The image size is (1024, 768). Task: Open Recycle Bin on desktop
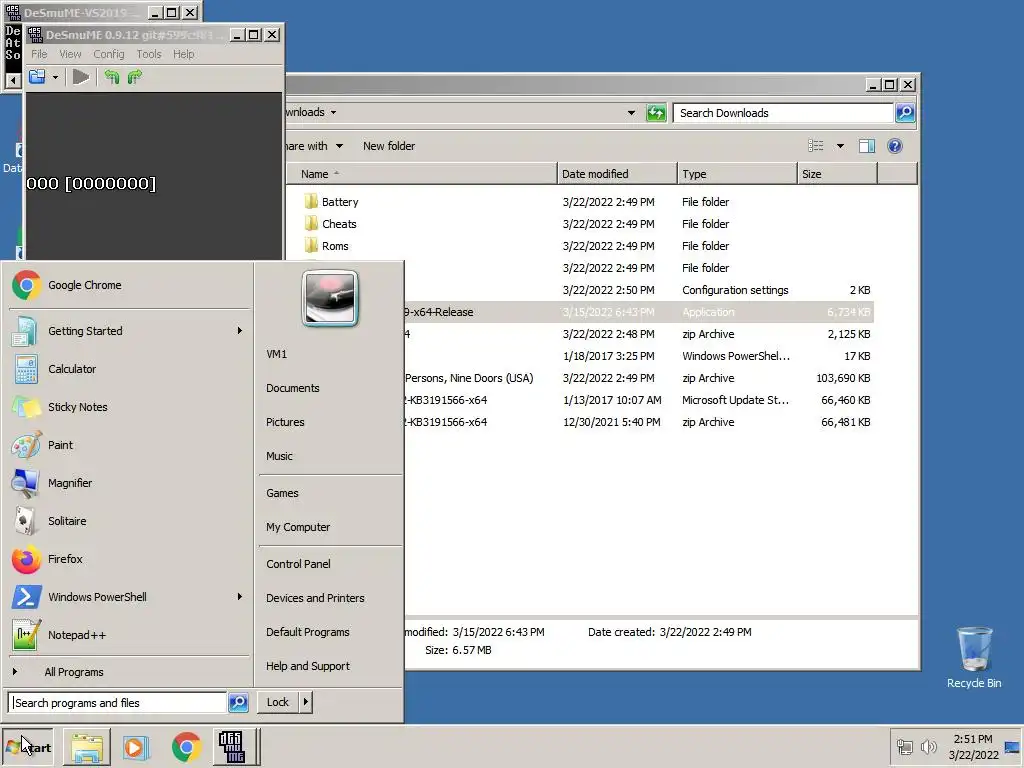(974, 657)
